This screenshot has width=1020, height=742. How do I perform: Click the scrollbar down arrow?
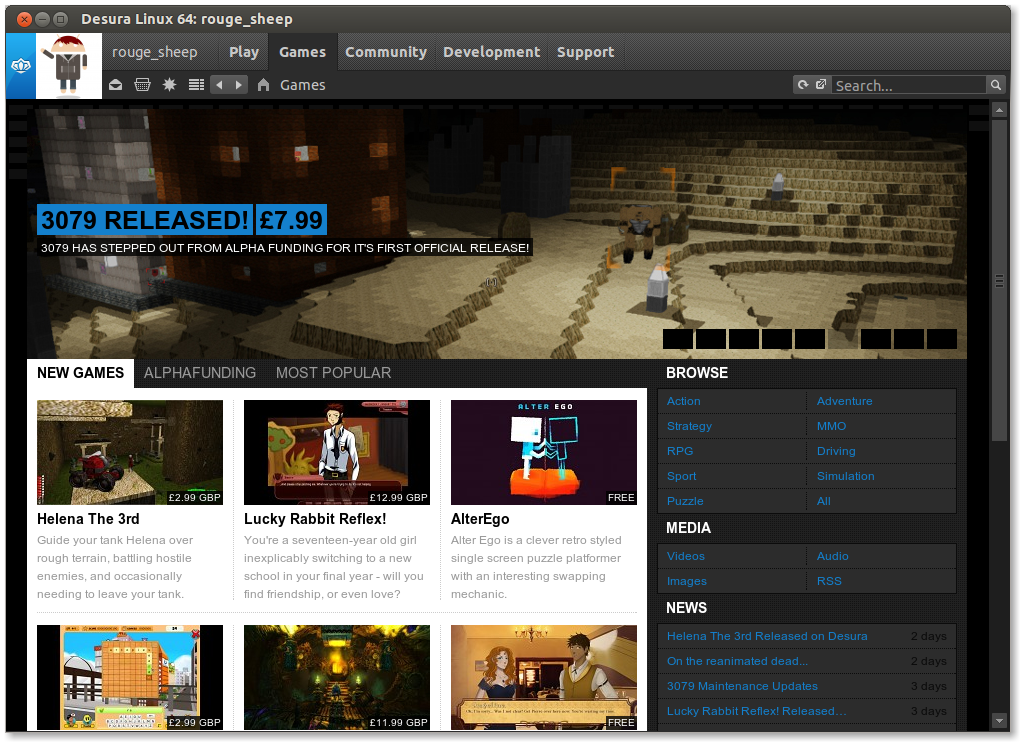tap(999, 721)
